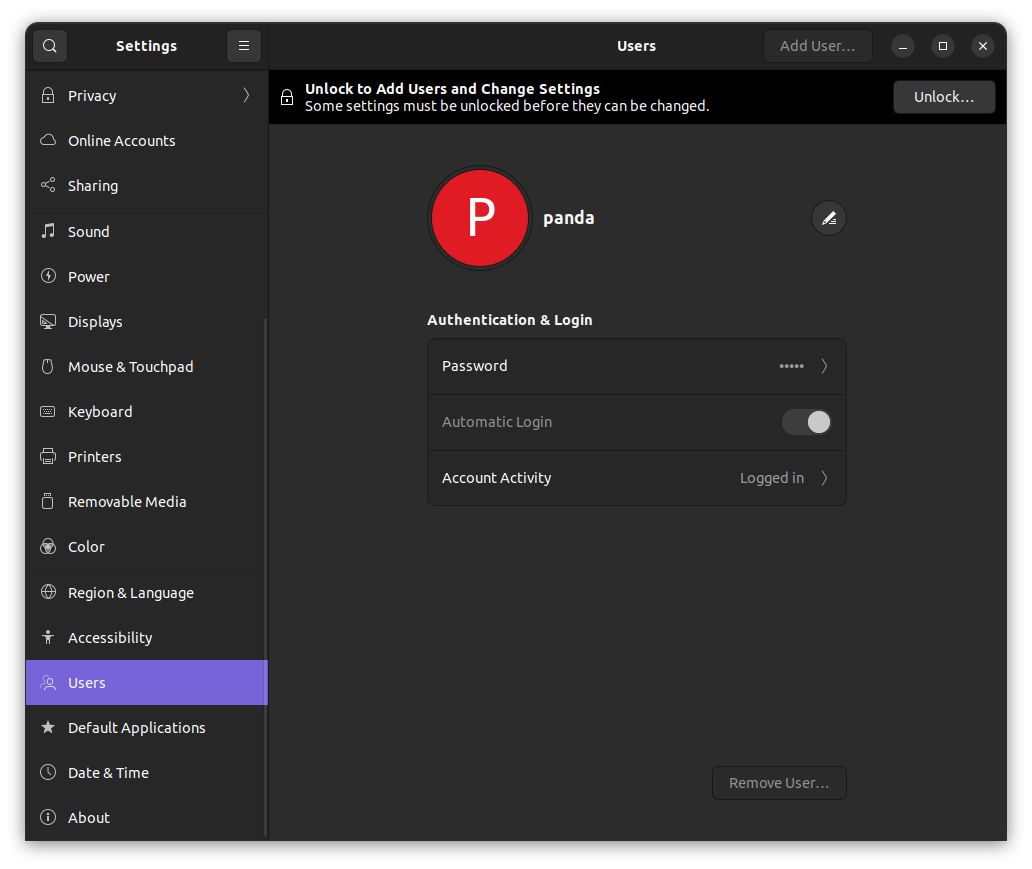
Task: Click the Region & Language globe icon
Action: [x=48, y=592]
